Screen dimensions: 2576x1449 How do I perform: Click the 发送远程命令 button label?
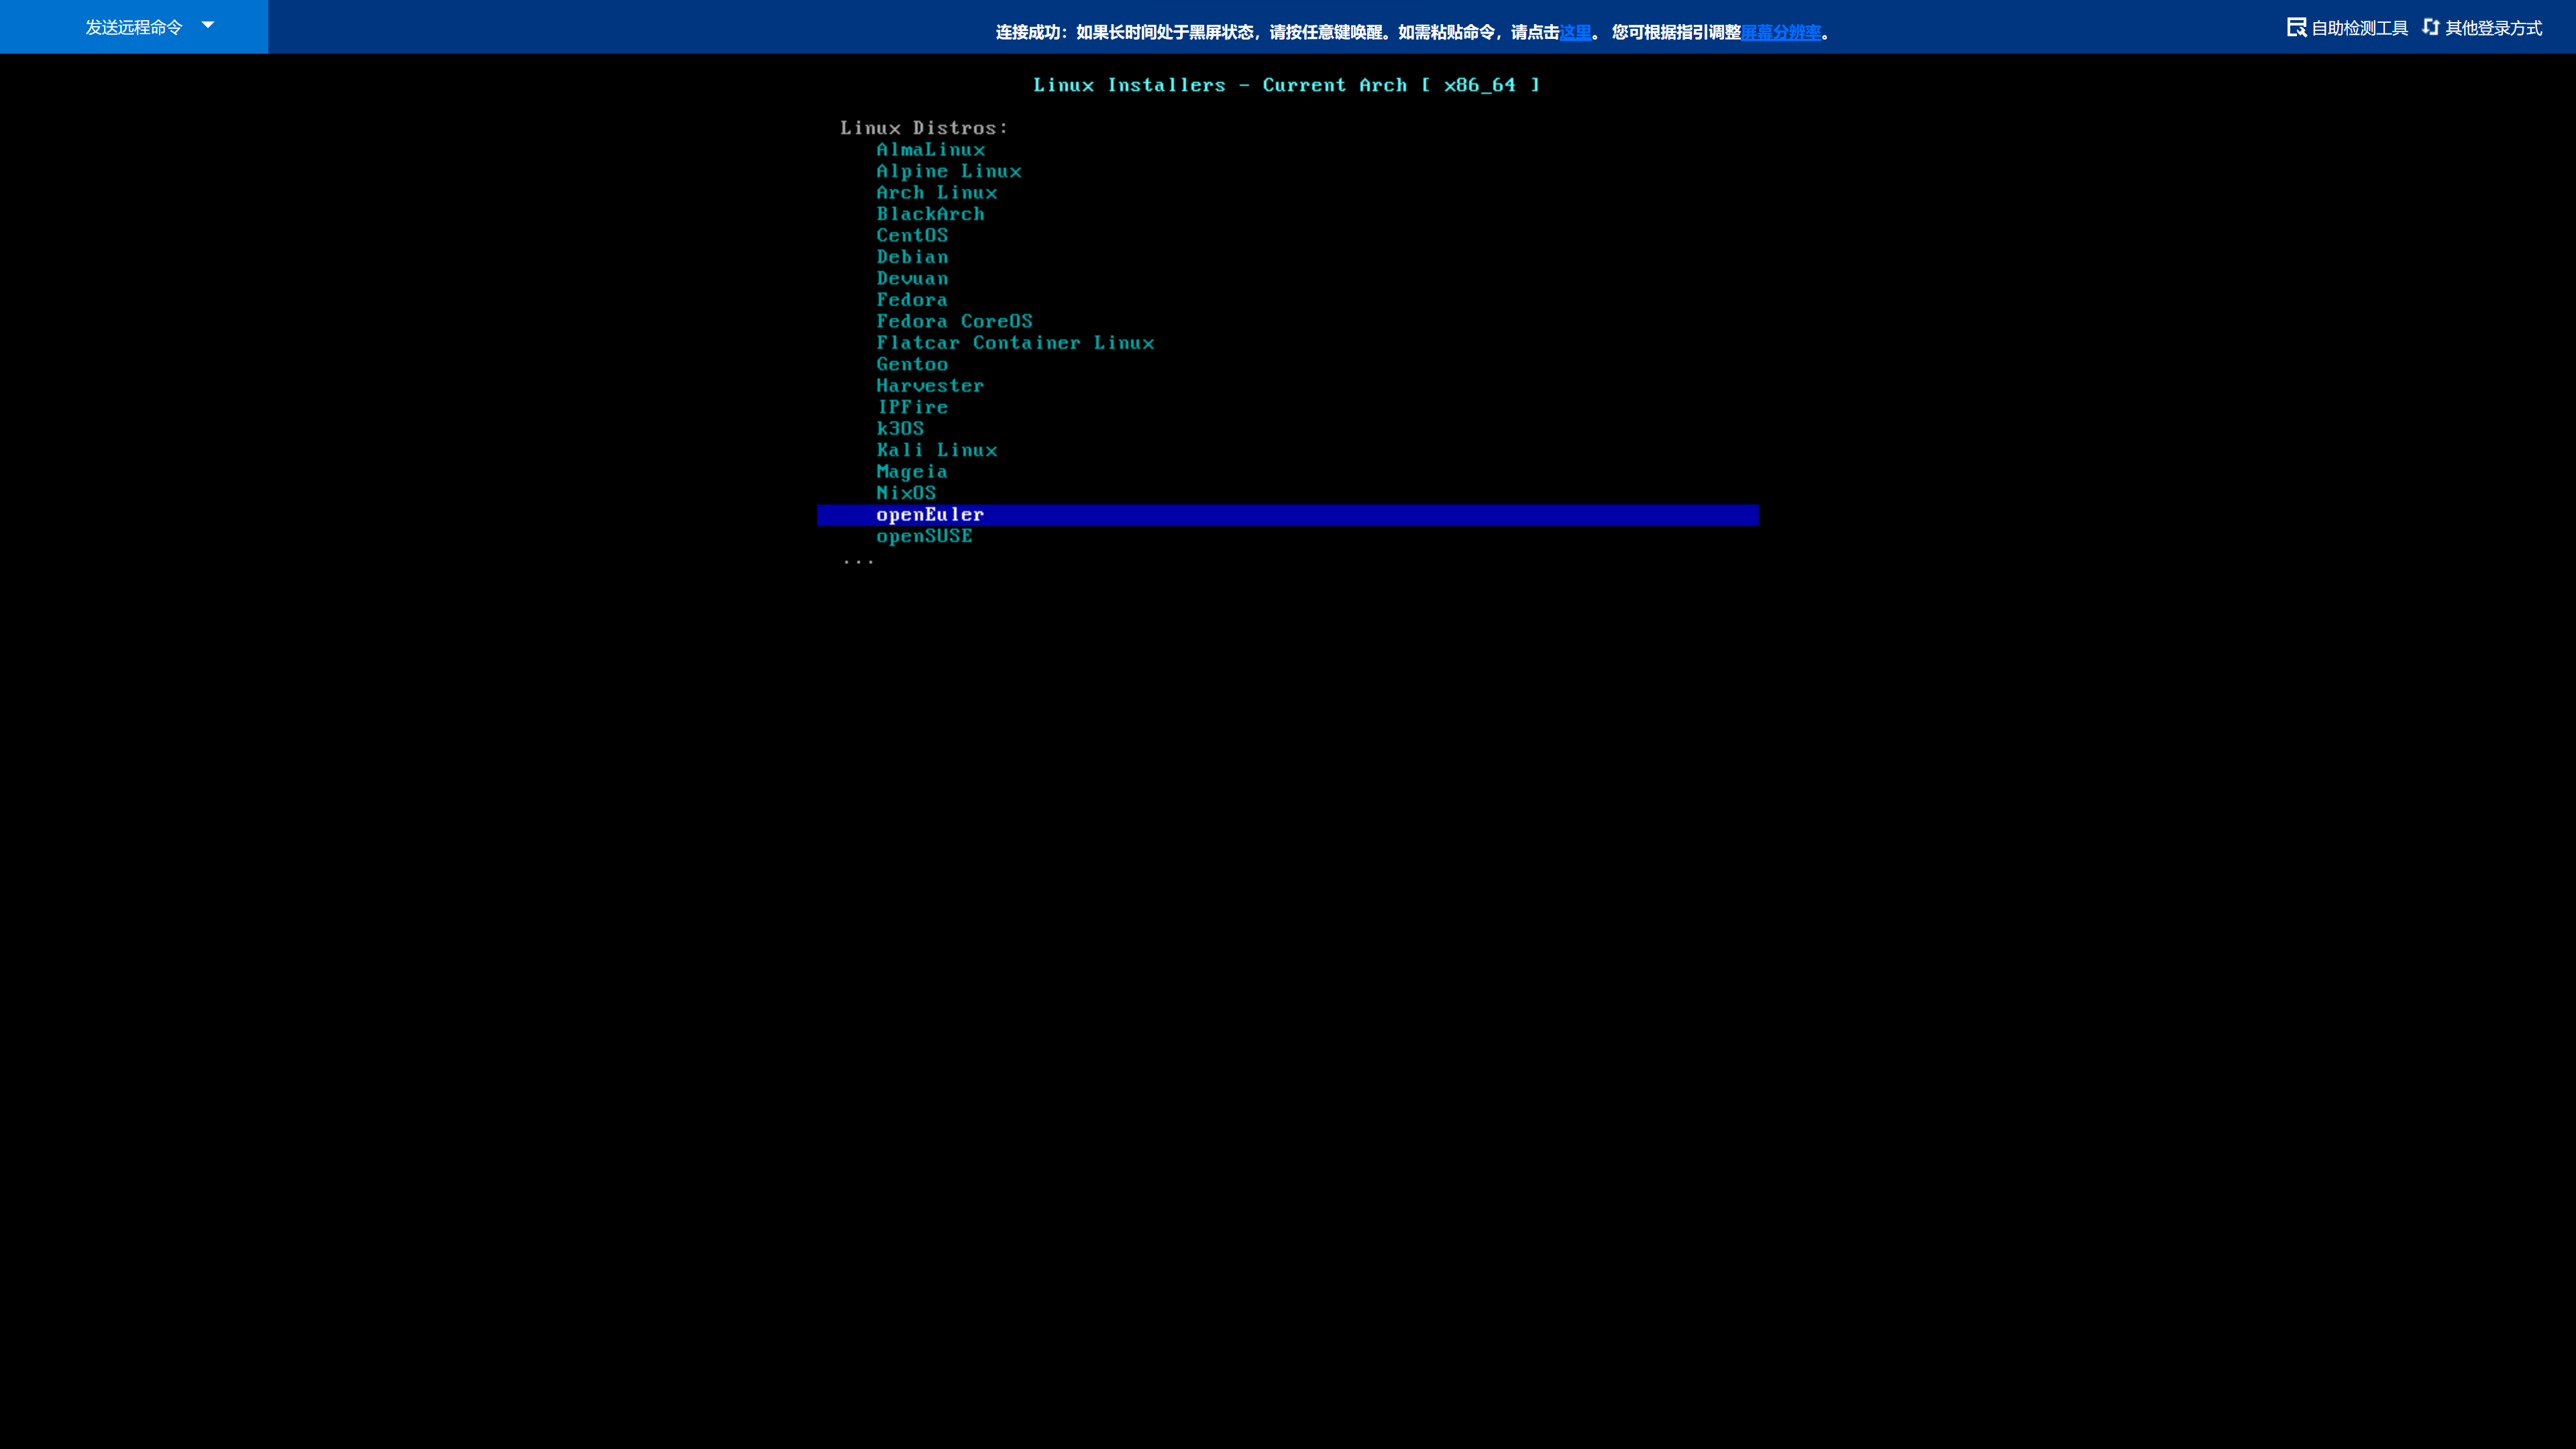coord(133,27)
